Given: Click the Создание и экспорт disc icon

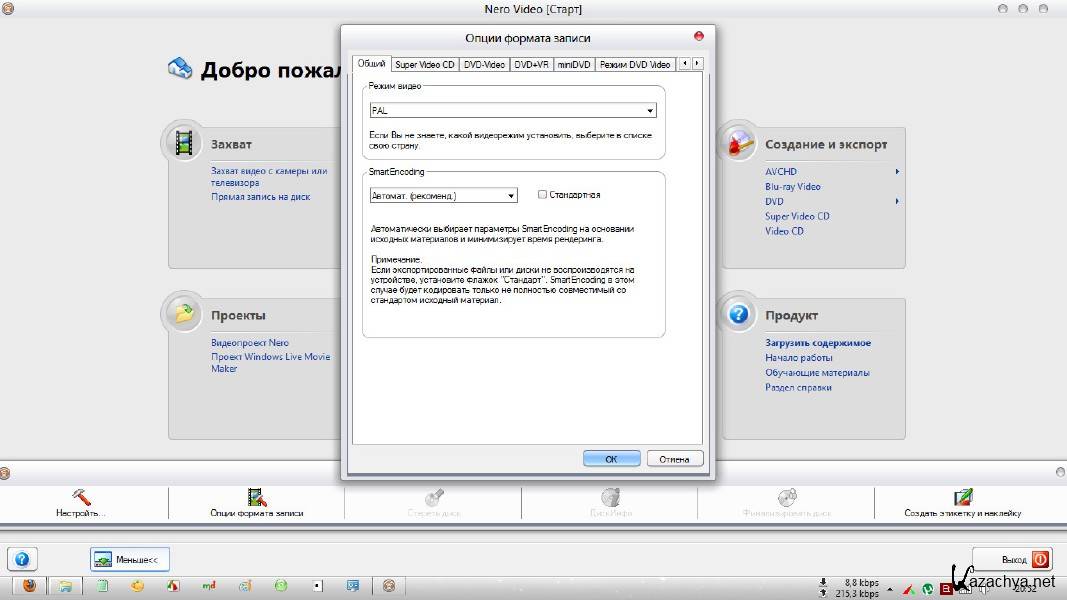Looking at the screenshot, I should pyautogui.click(x=739, y=143).
